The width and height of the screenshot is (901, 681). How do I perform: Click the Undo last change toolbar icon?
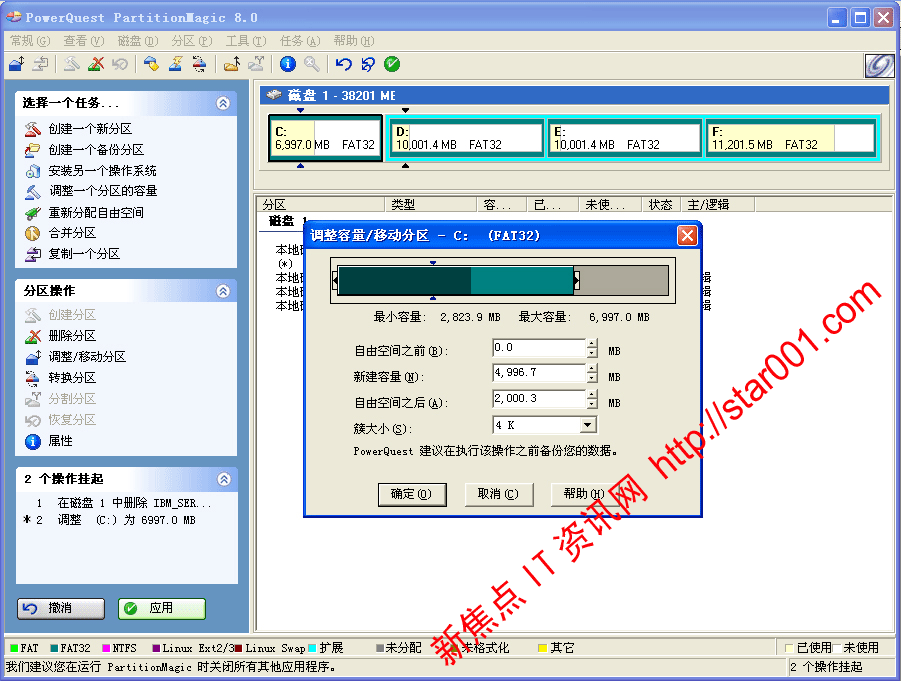[344, 64]
